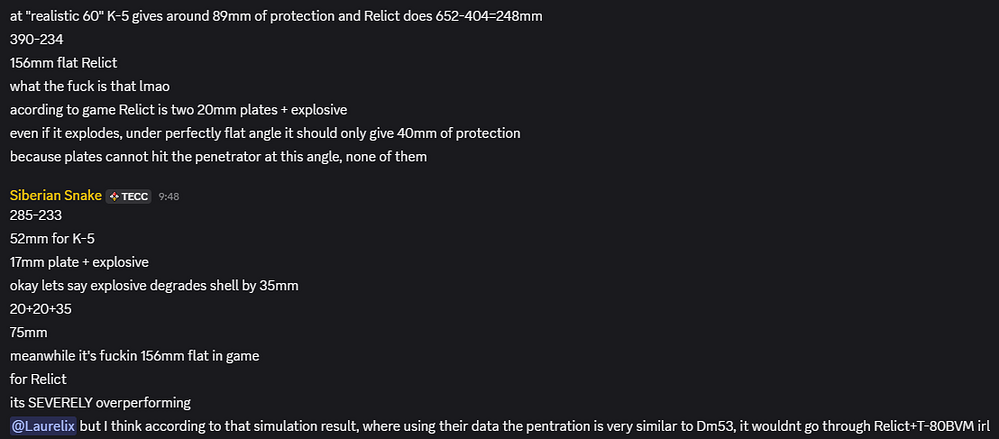
Task: Click the TECC tag label text
Action: click(134, 197)
